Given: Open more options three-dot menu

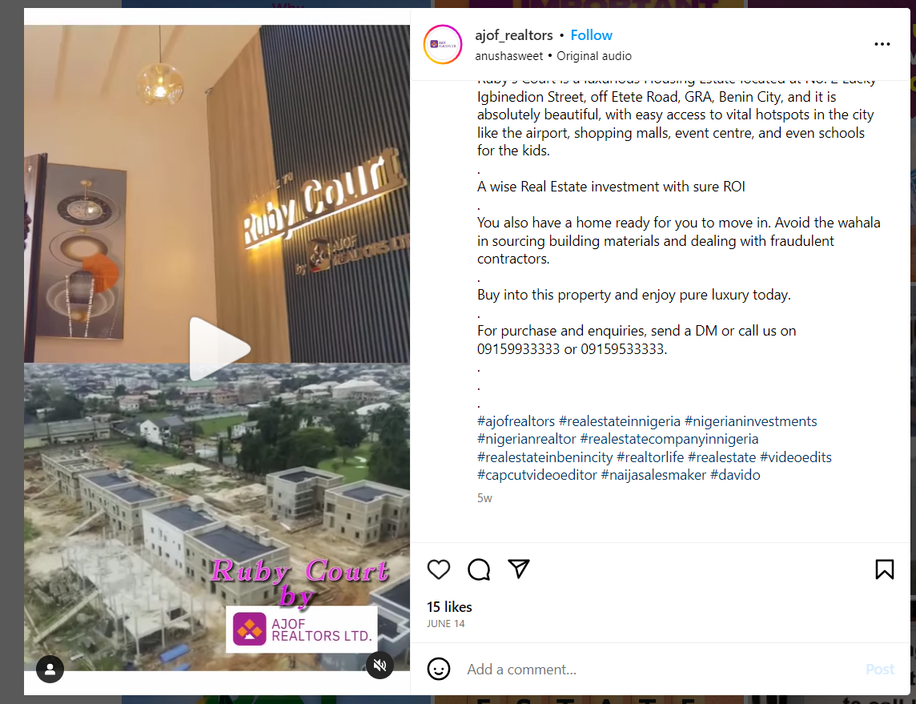Looking at the screenshot, I should coord(882,44).
